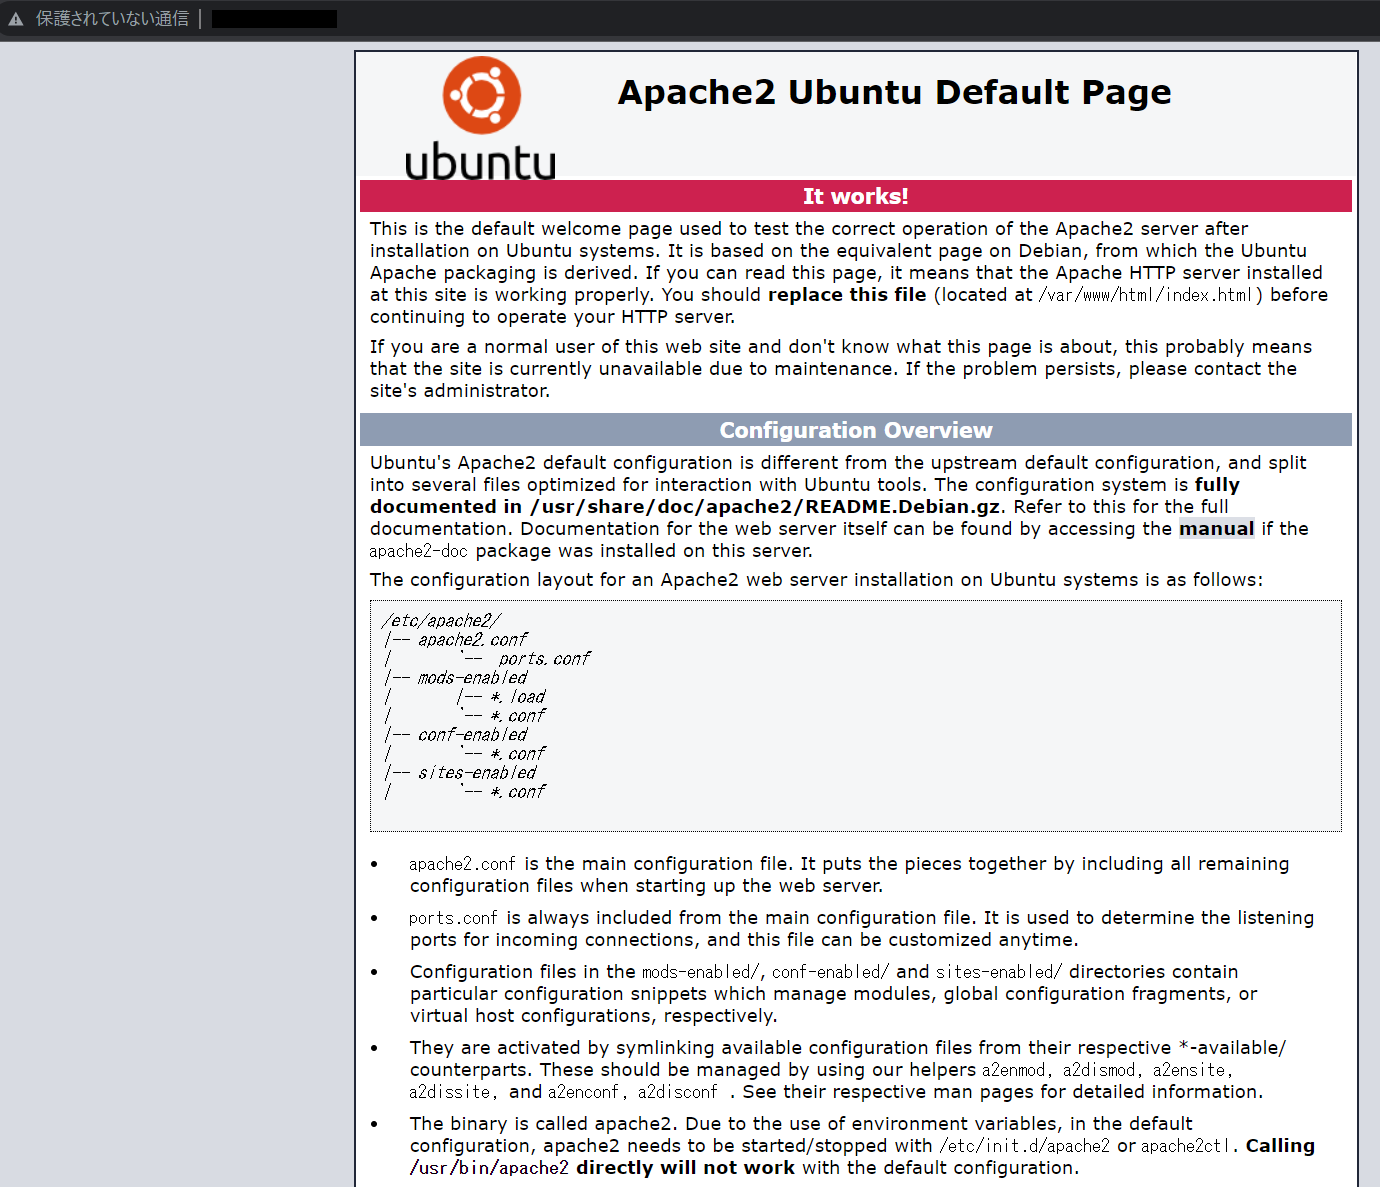1380x1187 pixels.
Task: Click the warning triangle security icon
Action: pos(14,17)
